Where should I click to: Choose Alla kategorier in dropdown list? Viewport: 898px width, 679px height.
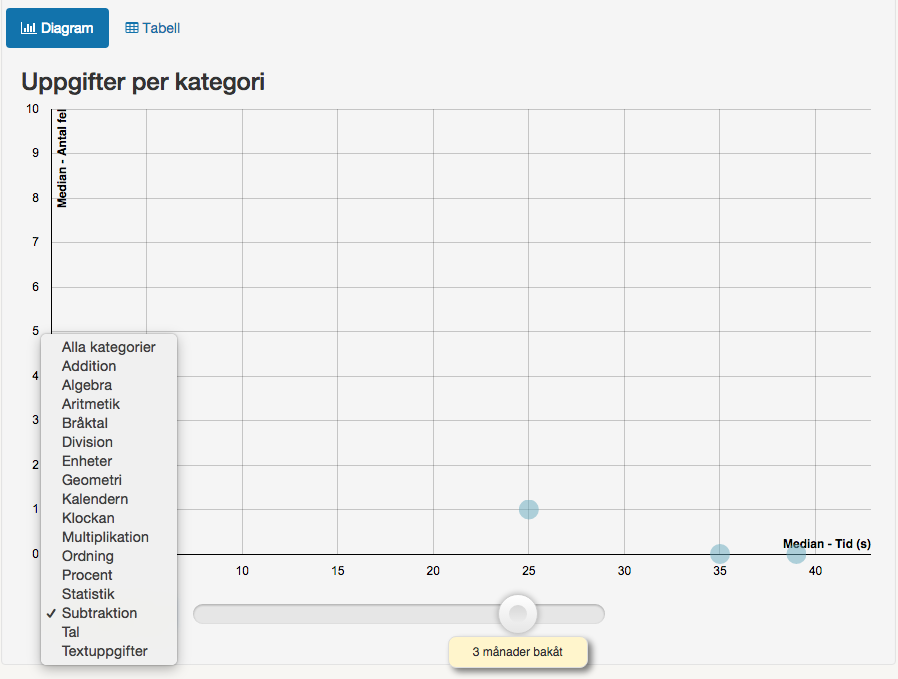tap(109, 347)
